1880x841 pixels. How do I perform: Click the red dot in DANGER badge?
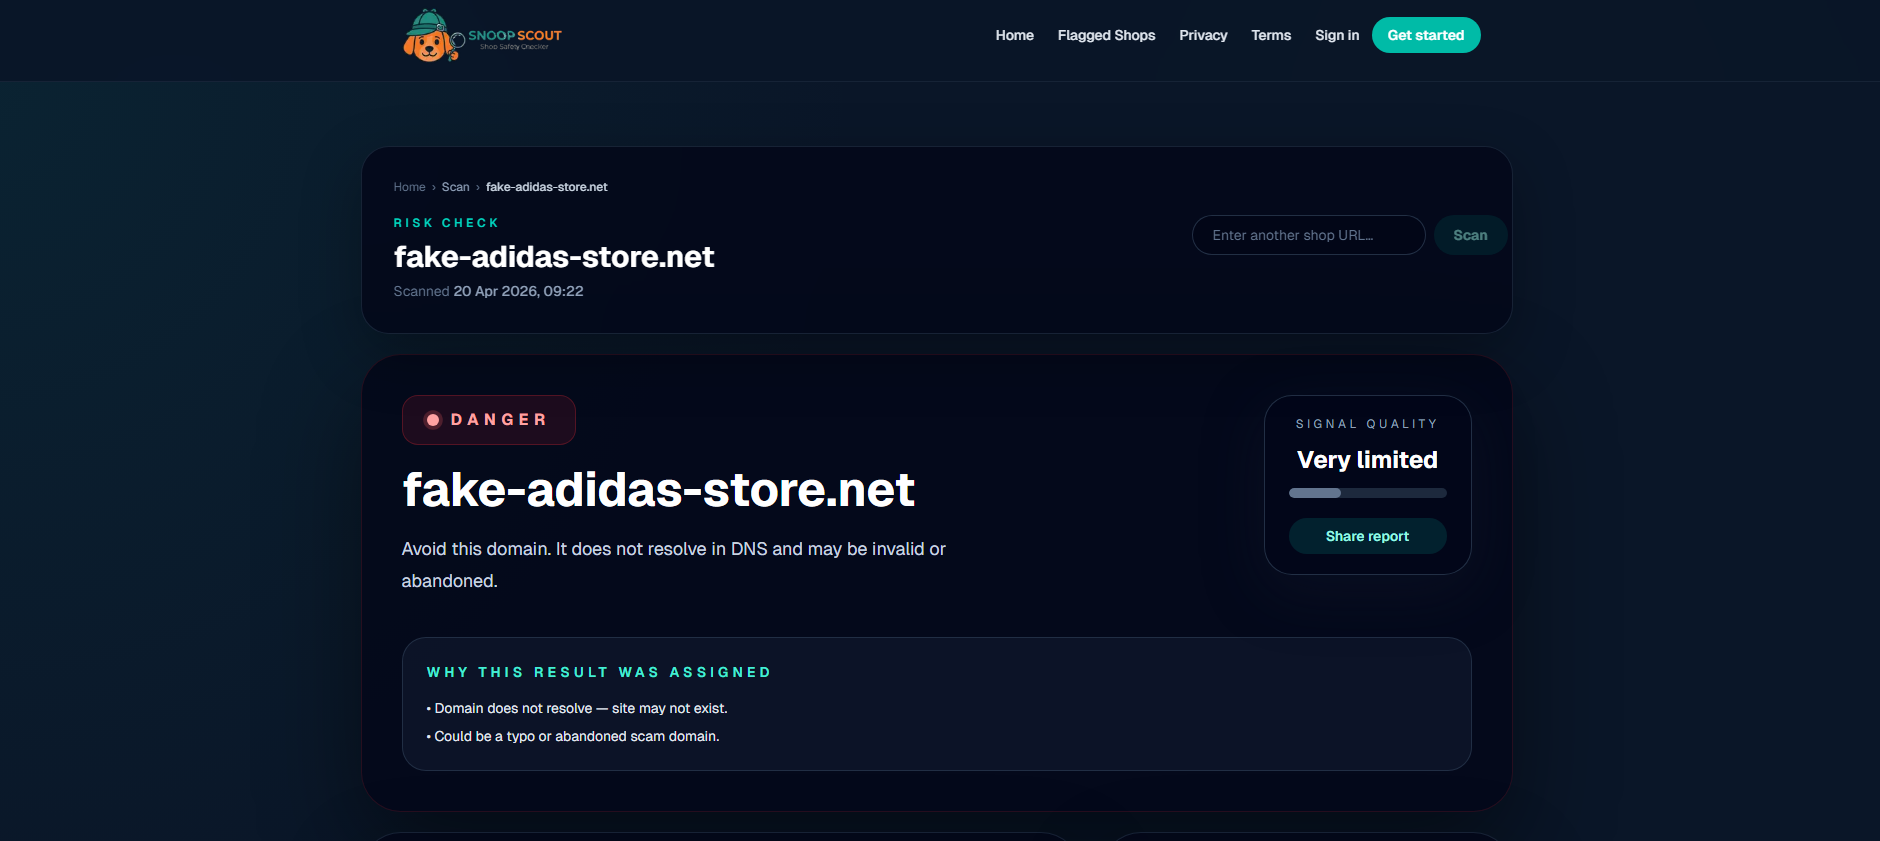point(433,420)
